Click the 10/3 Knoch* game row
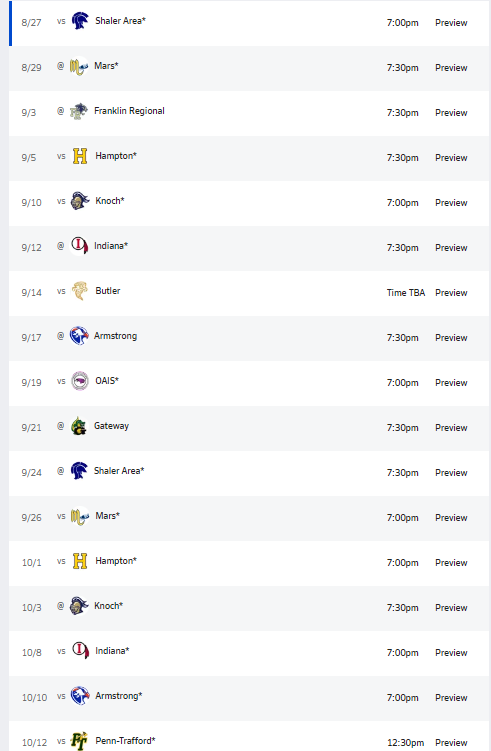Screen dimensions: 491x751 (x=249, y=608)
